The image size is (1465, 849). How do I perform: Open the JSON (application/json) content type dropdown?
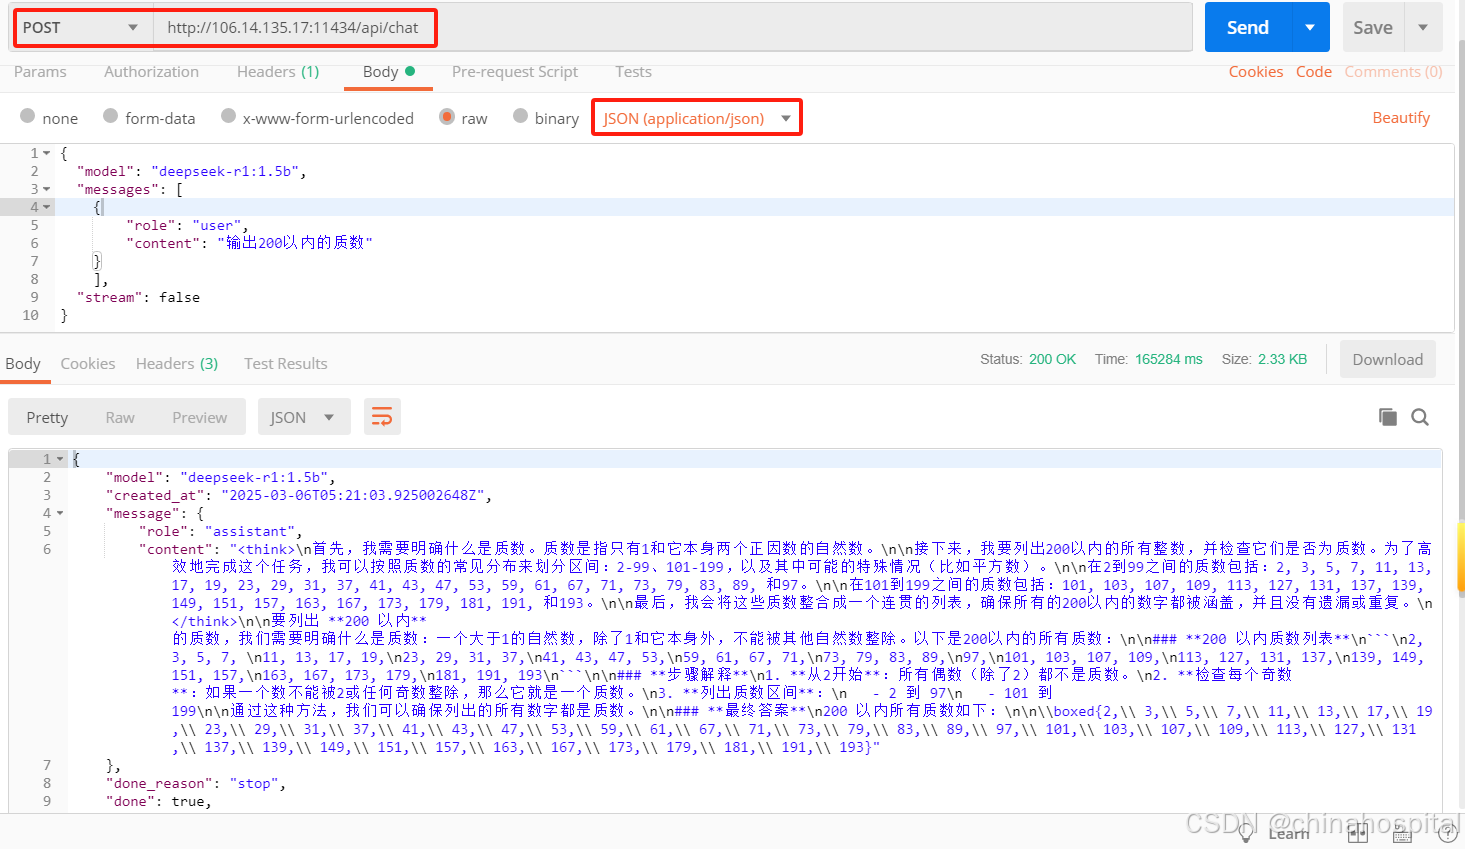tap(697, 118)
